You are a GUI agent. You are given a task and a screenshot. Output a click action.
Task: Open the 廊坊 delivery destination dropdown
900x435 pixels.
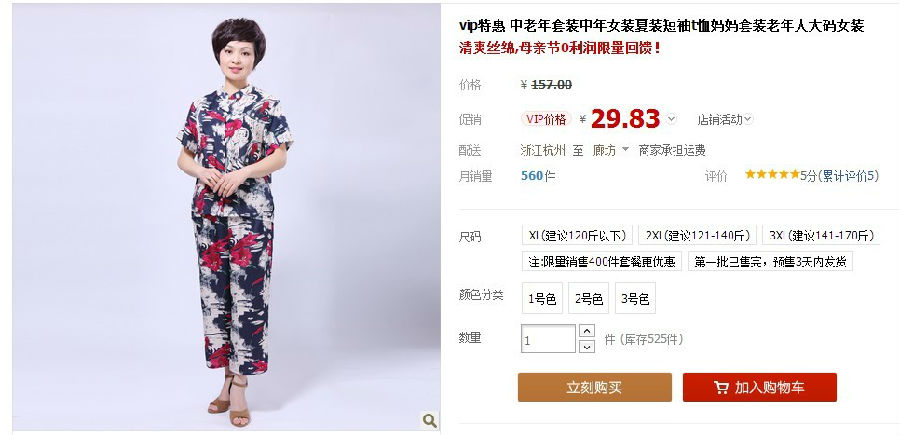(611, 150)
